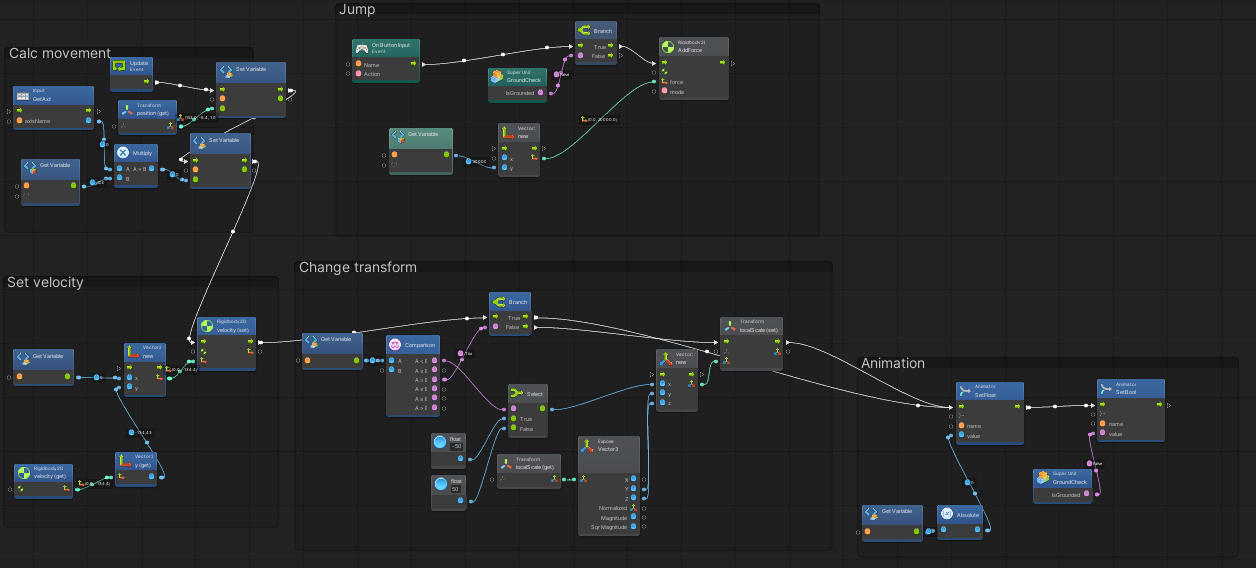
Task: Click the Multiply node's X icon
Action: [x=123, y=153]
